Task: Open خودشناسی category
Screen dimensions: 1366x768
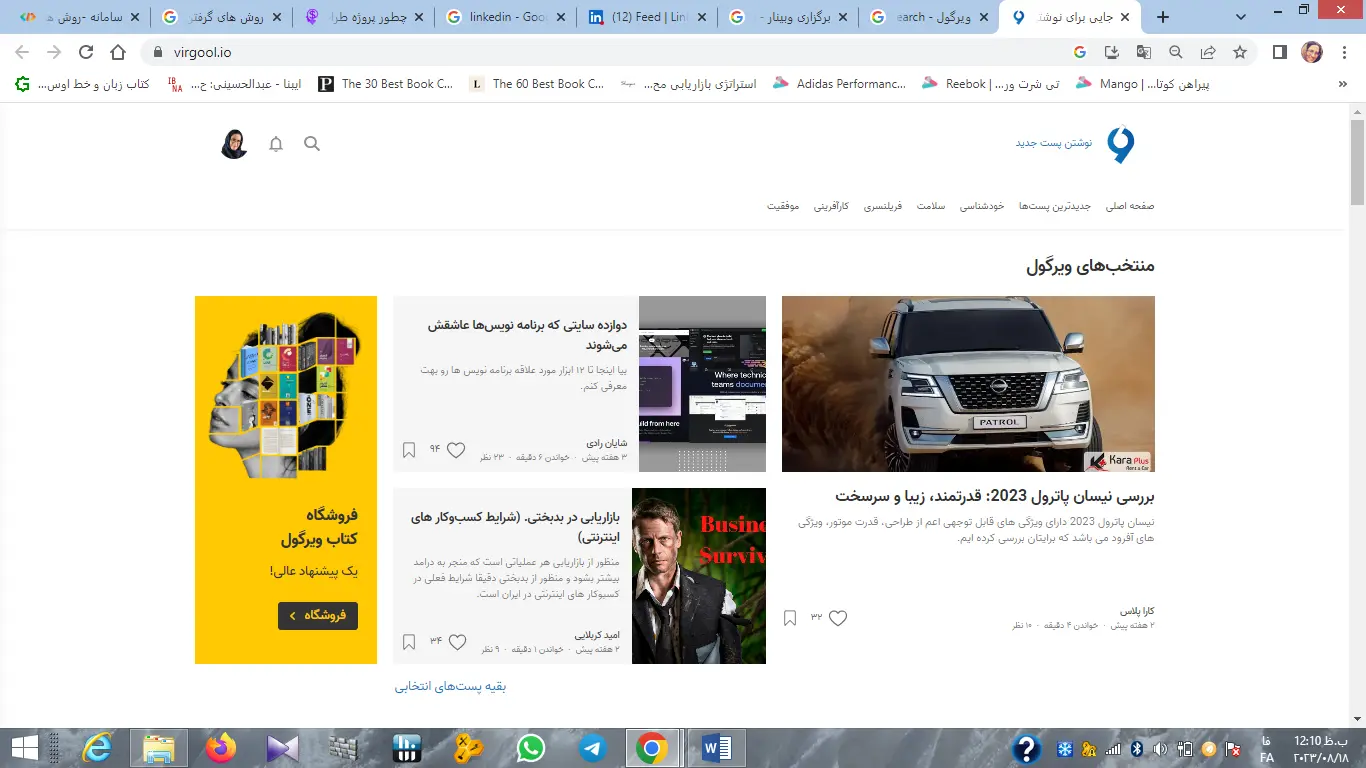Action: pyautogui.click(x=982, y=206)
